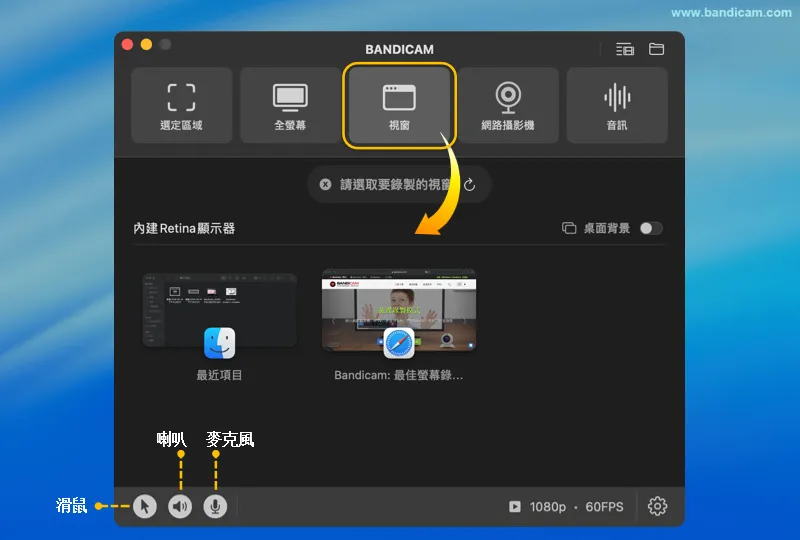Minimize the Bandicam window with yellow button

pyautogui.click(x=146, y=44)
